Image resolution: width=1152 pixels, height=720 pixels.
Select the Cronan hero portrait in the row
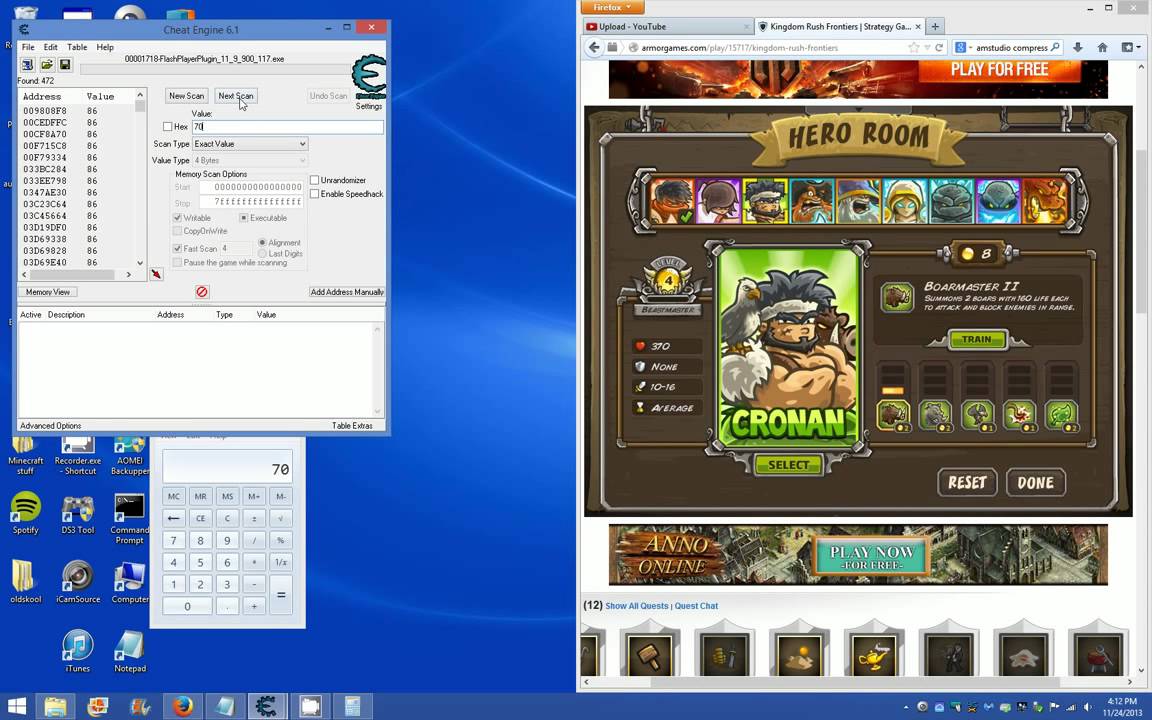tap(765, 201)
